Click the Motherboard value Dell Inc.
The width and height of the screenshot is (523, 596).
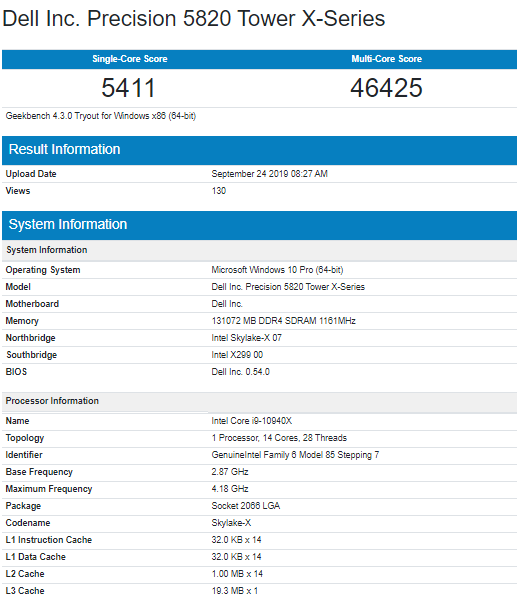227,304
